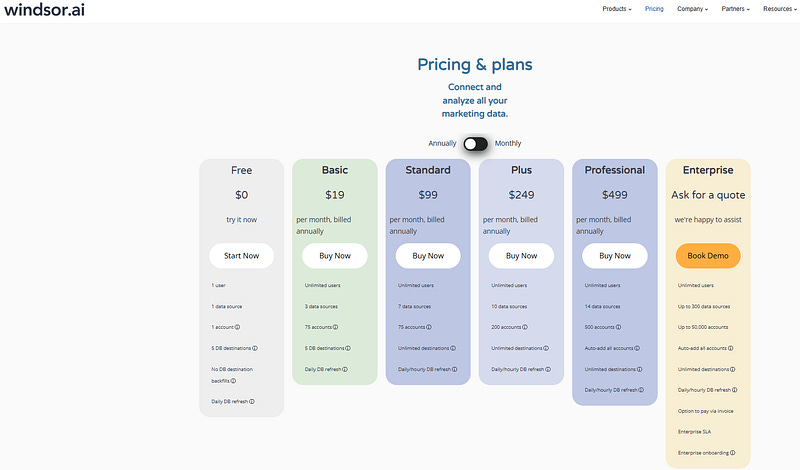Click info icon beside Standard plan's 75 accounts

point(429,327)
